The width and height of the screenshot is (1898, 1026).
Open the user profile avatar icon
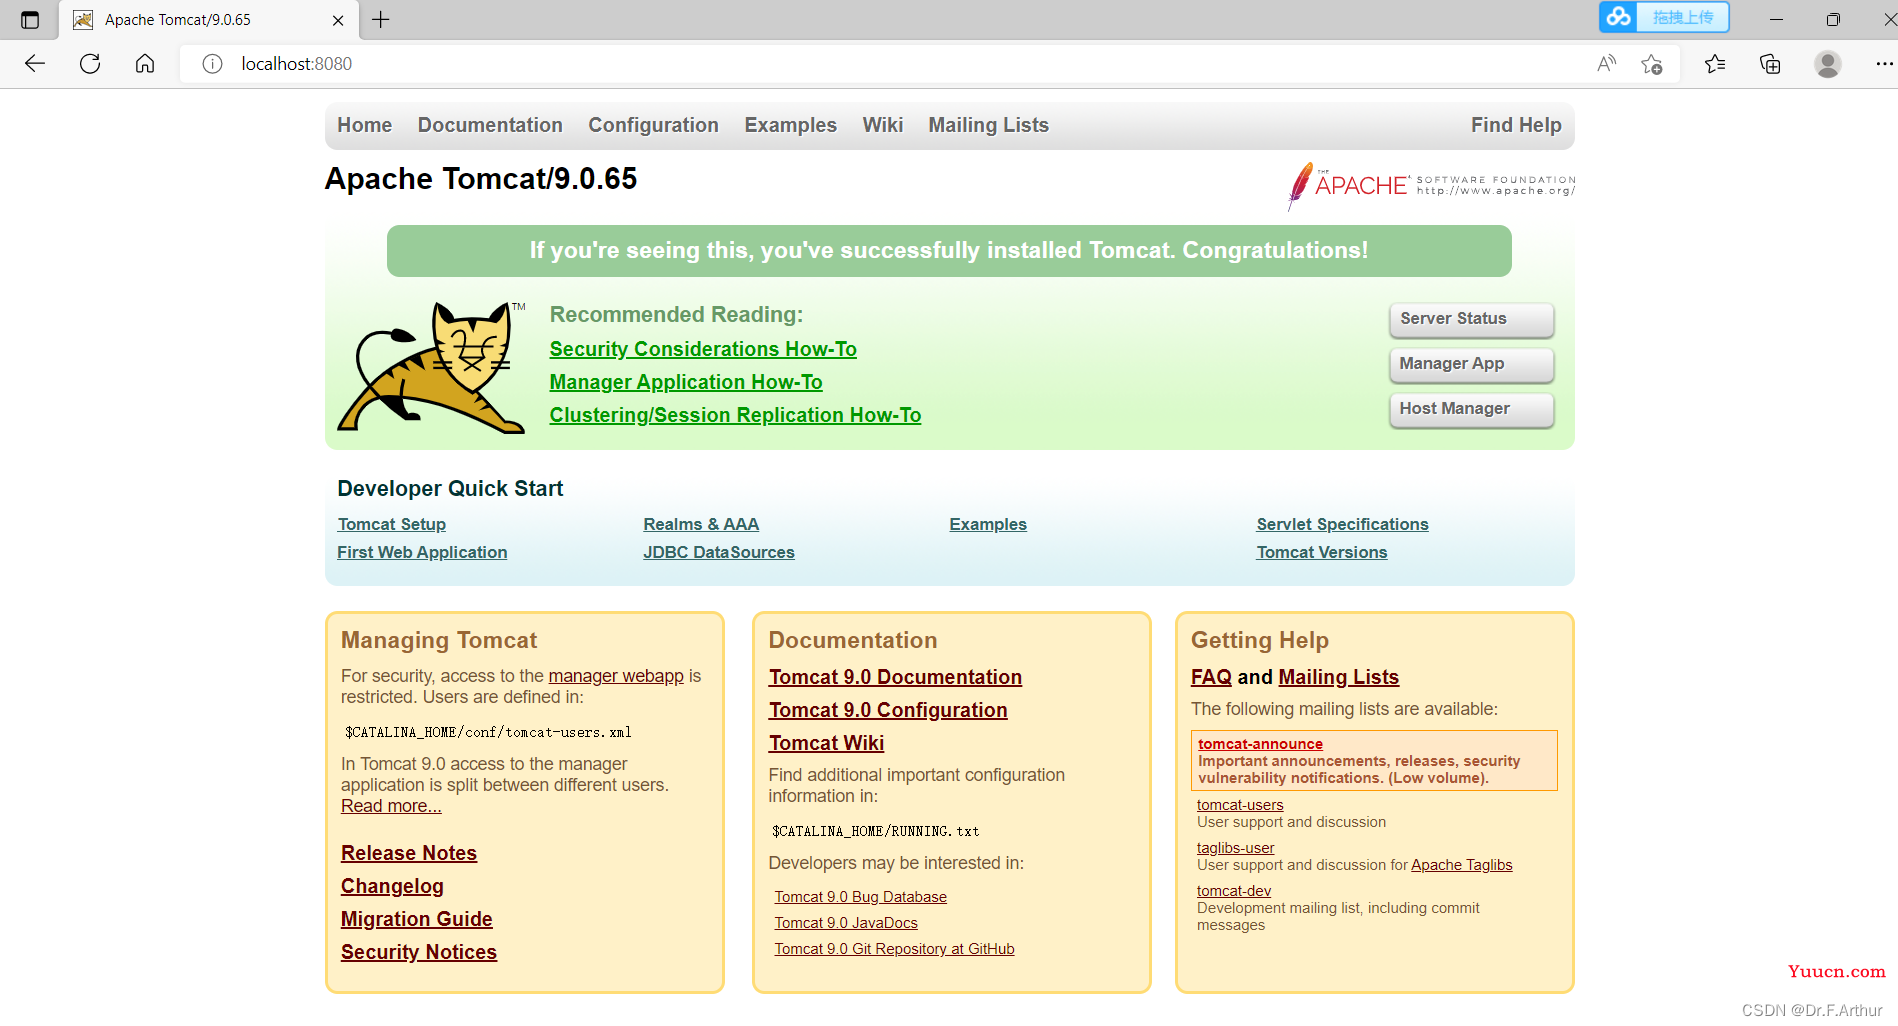1828,64
